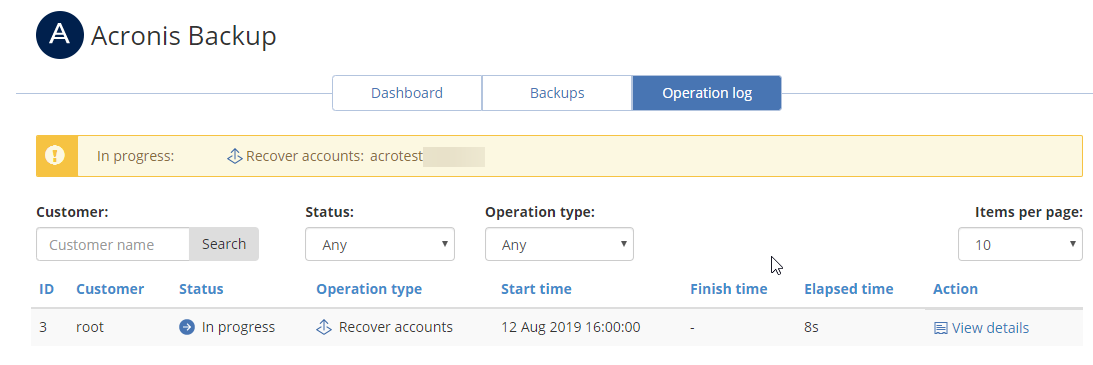Sort by the ID column header
The width and height of the screenshot is (1093, 365).
click(47, 289)
